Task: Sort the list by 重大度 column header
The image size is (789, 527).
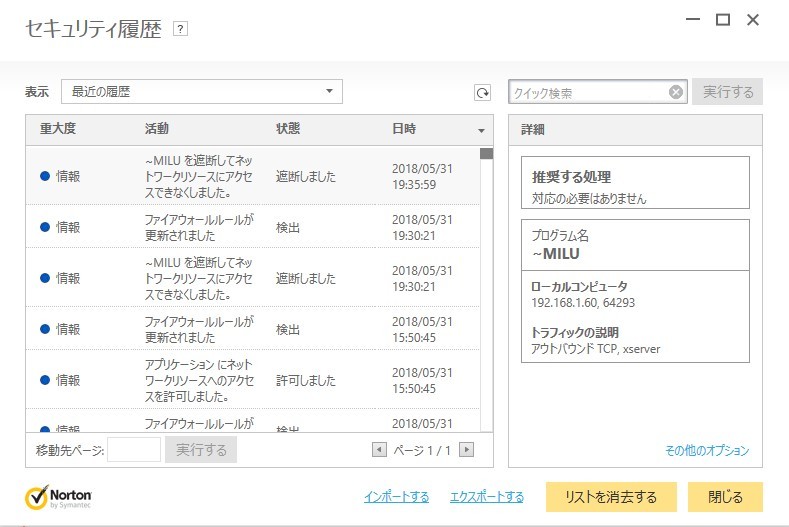Action: coord(58,129)
